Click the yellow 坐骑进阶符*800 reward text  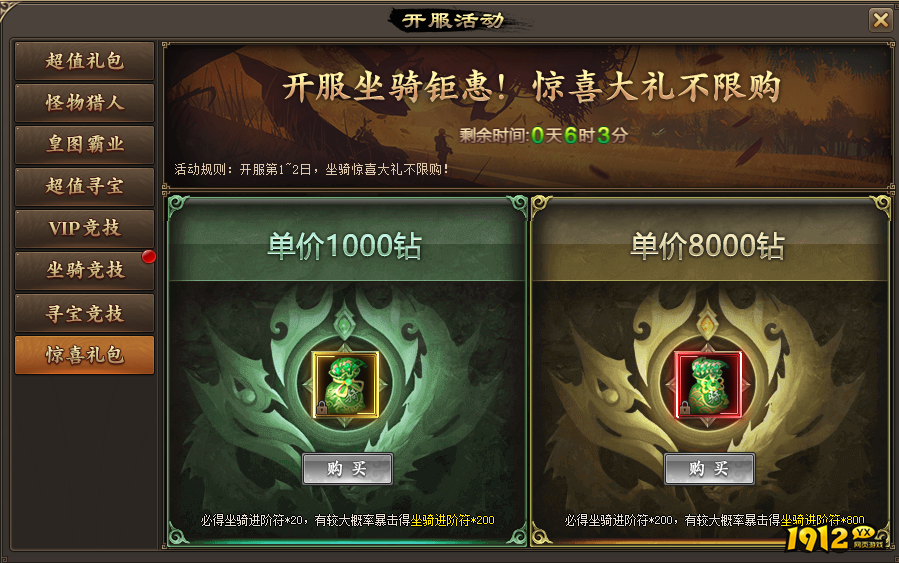pos(822,520)
